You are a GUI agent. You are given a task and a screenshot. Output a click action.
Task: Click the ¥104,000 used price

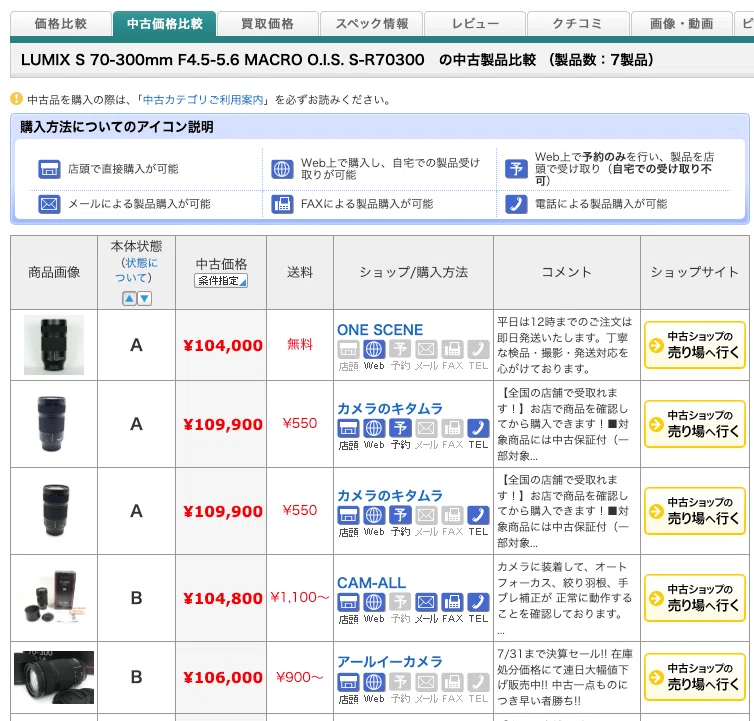pyautogui.click(x=223, y=345)
